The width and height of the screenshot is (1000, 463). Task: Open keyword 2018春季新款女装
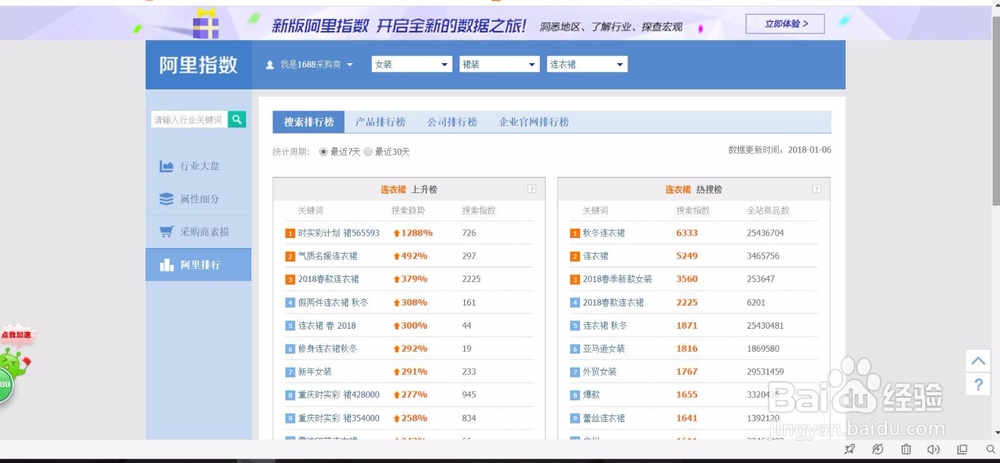tap(617, 279)
